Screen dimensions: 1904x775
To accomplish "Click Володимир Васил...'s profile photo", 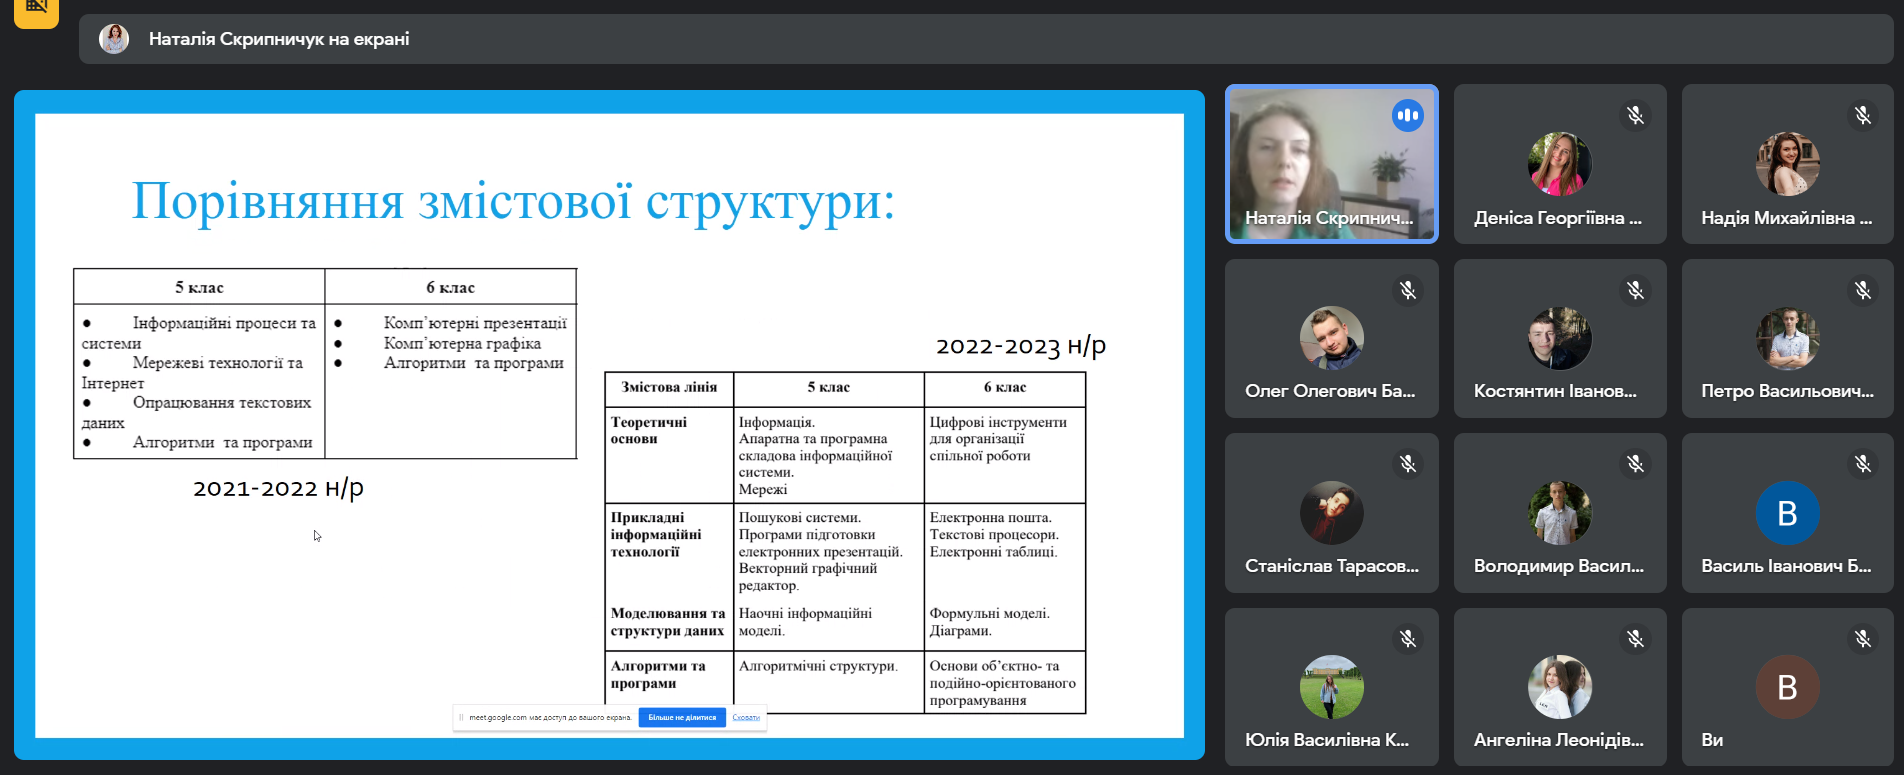I will click(1559, 513).
